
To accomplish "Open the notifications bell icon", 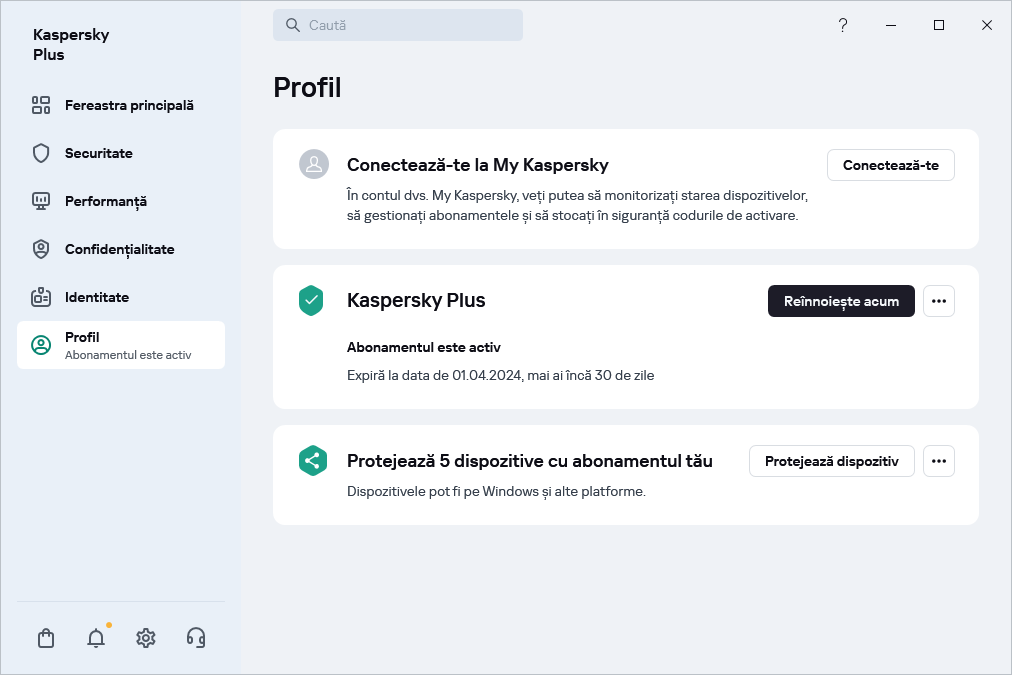I will [96, 638].
